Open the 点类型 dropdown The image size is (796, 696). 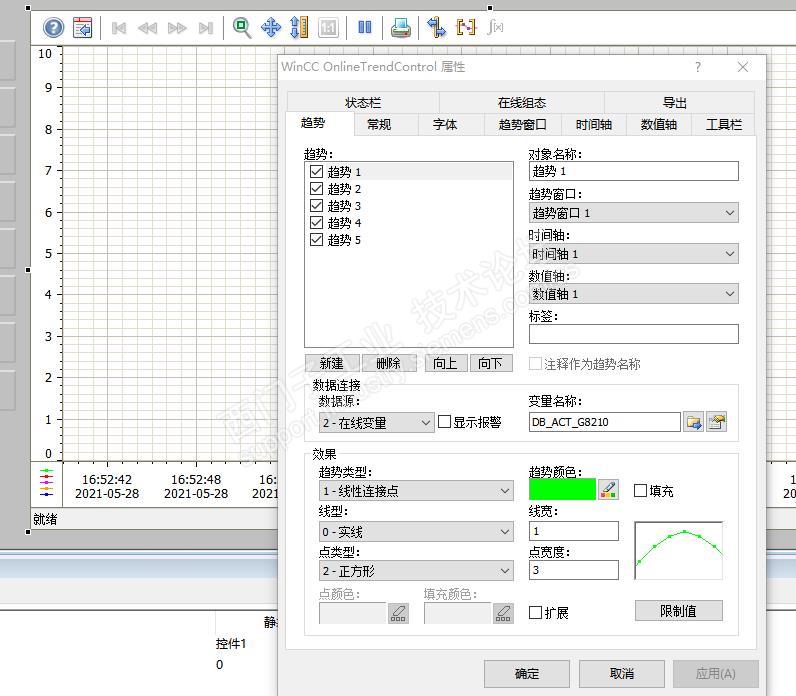[416, 571]
